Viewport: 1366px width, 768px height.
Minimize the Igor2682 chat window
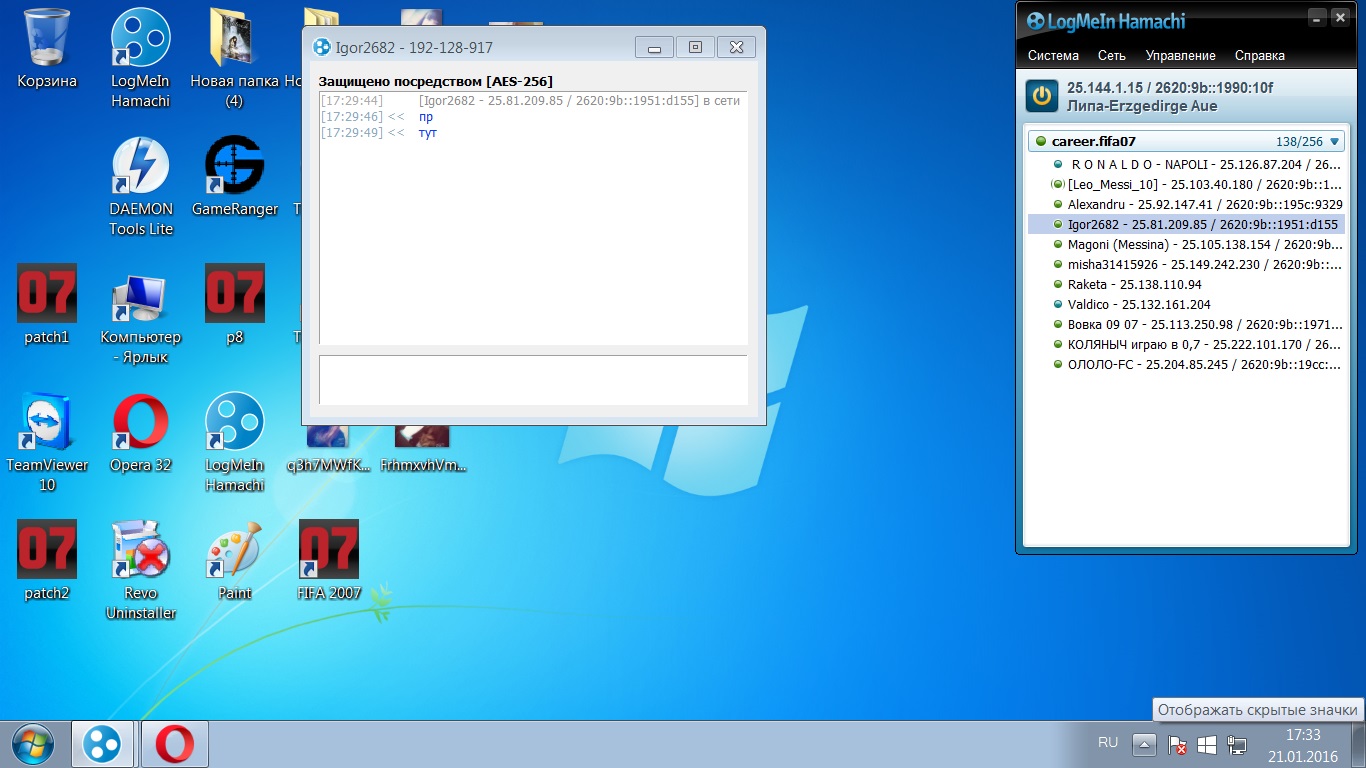click(x=654, y=47)
